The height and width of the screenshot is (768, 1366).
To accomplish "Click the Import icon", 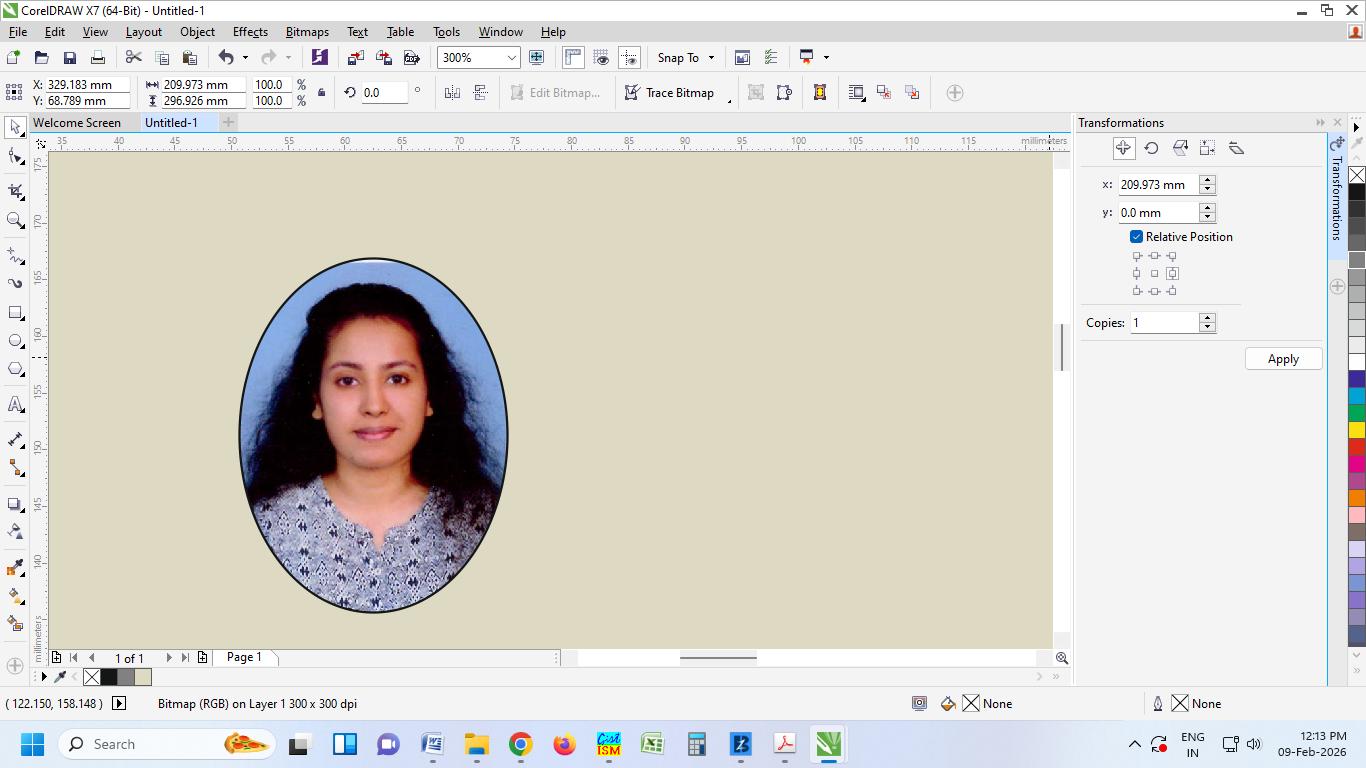I will 355,58.
